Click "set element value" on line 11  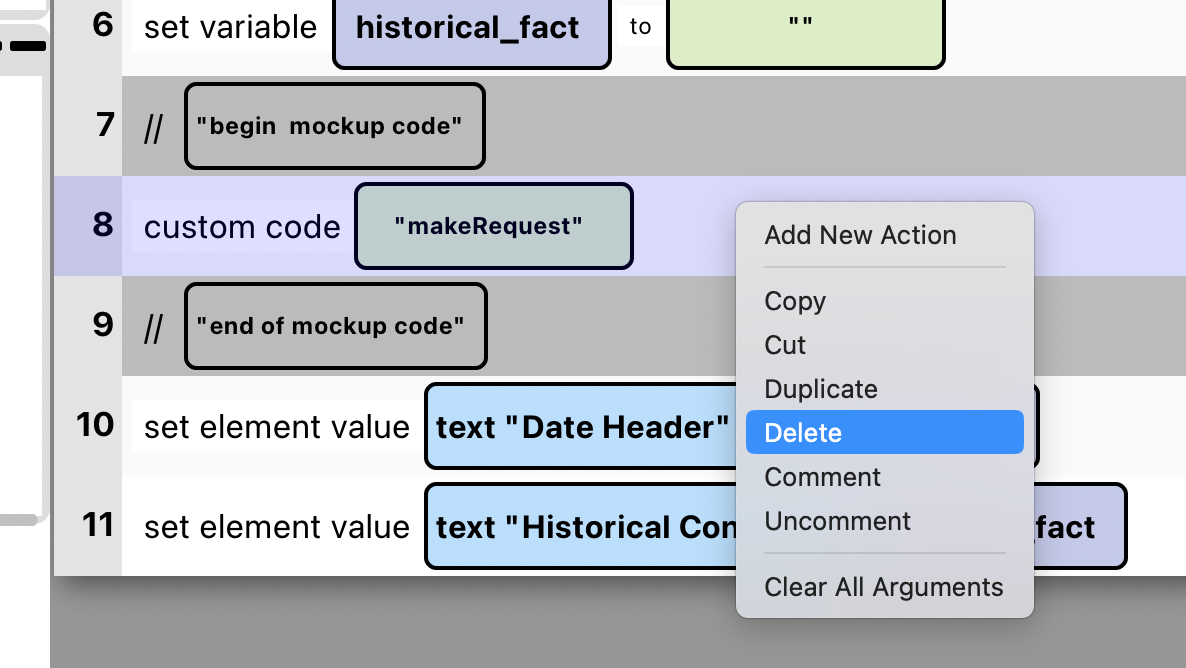click(x=276, y=527)
